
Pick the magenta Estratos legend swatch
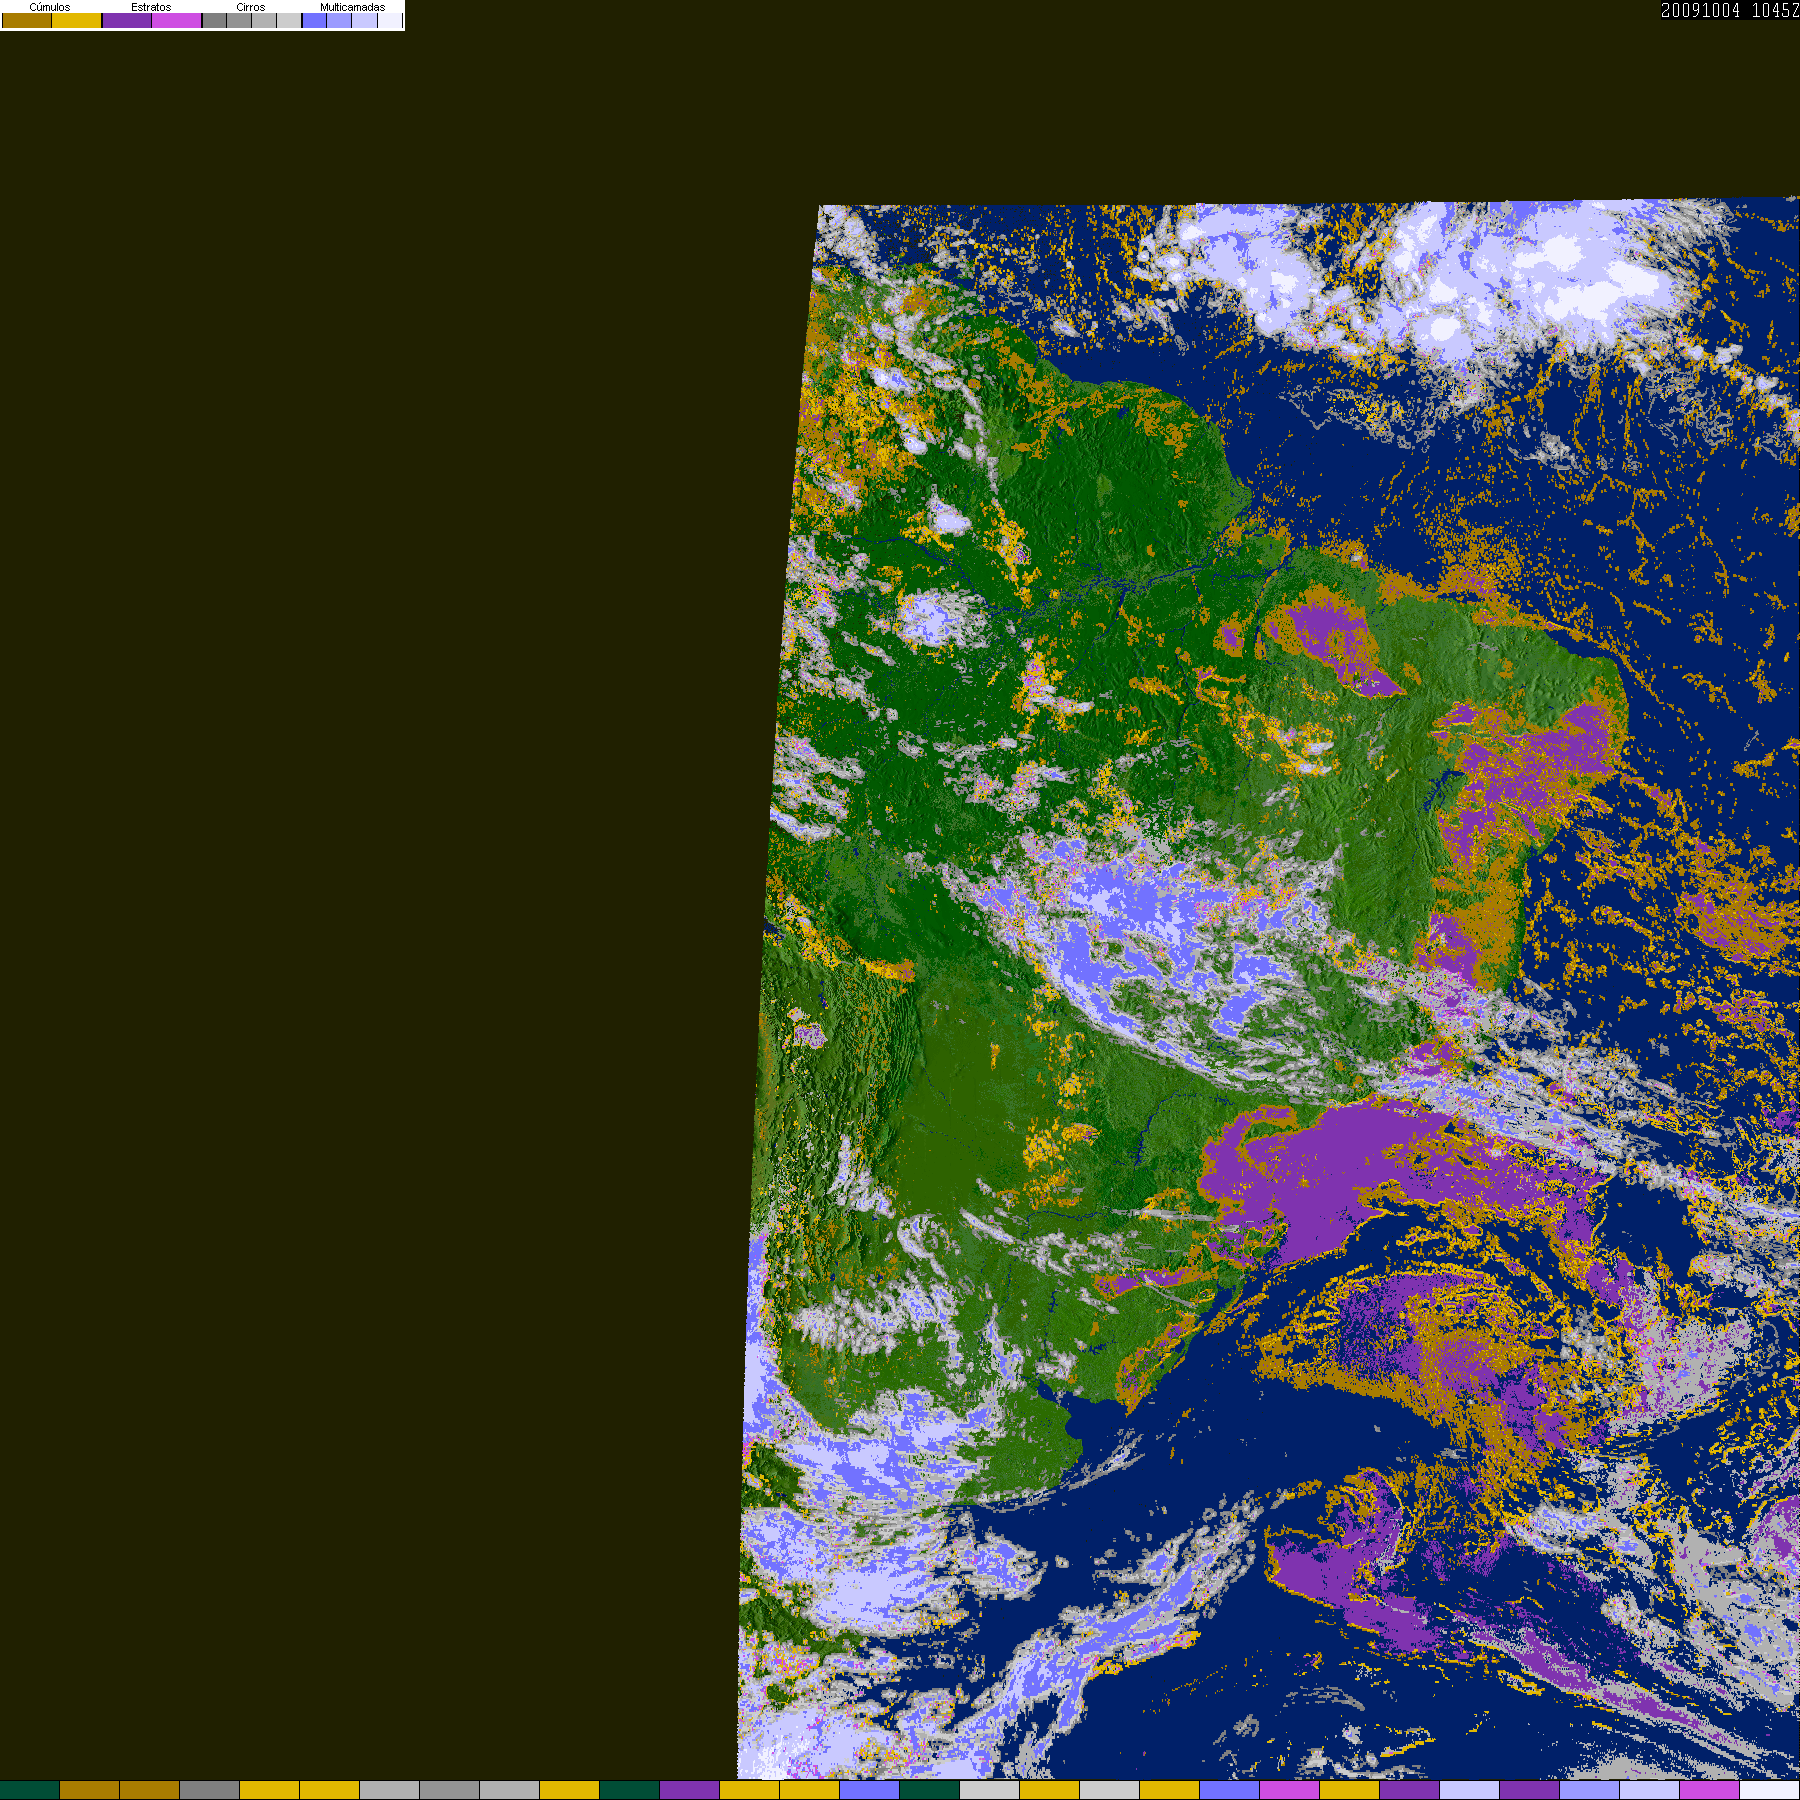click(177, 21)
